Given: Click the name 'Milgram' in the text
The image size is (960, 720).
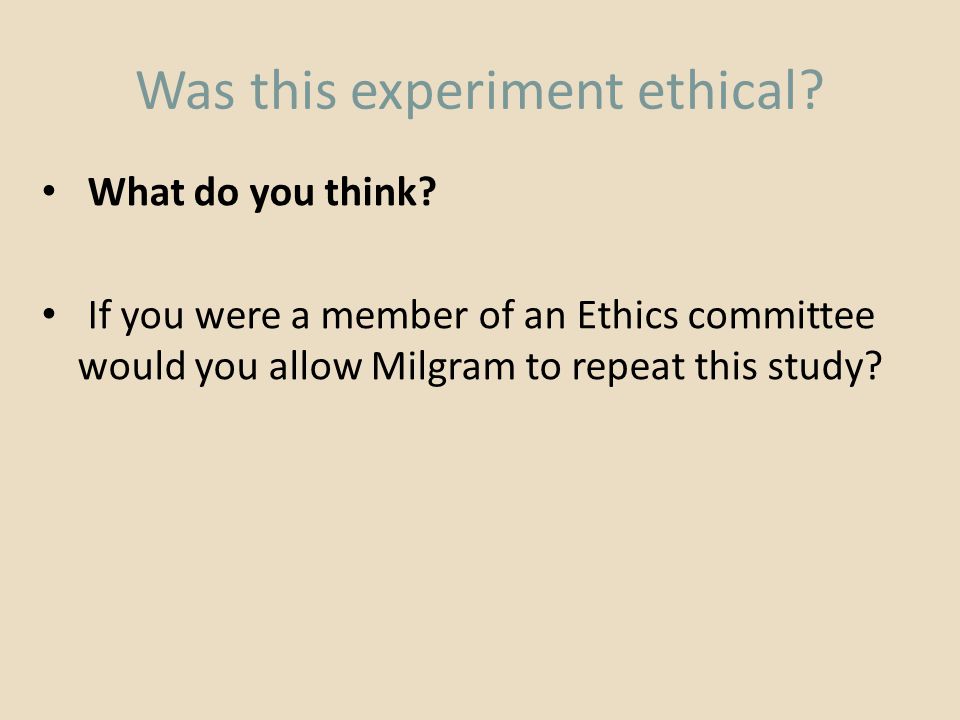Looking at the screenshot, I should pyautogui.click(x=443, y=367).
